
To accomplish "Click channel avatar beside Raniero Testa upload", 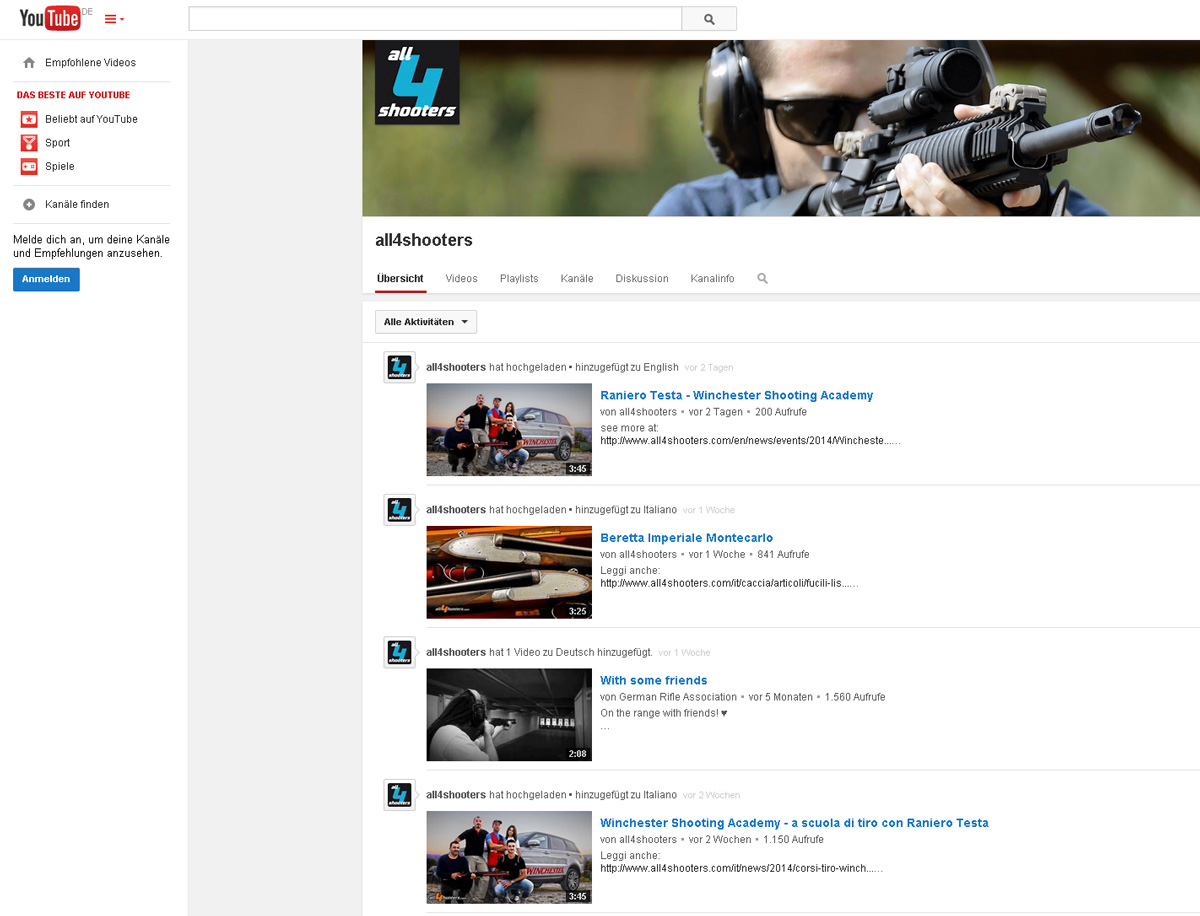I will pyautogui.click(x=400, y=368).
